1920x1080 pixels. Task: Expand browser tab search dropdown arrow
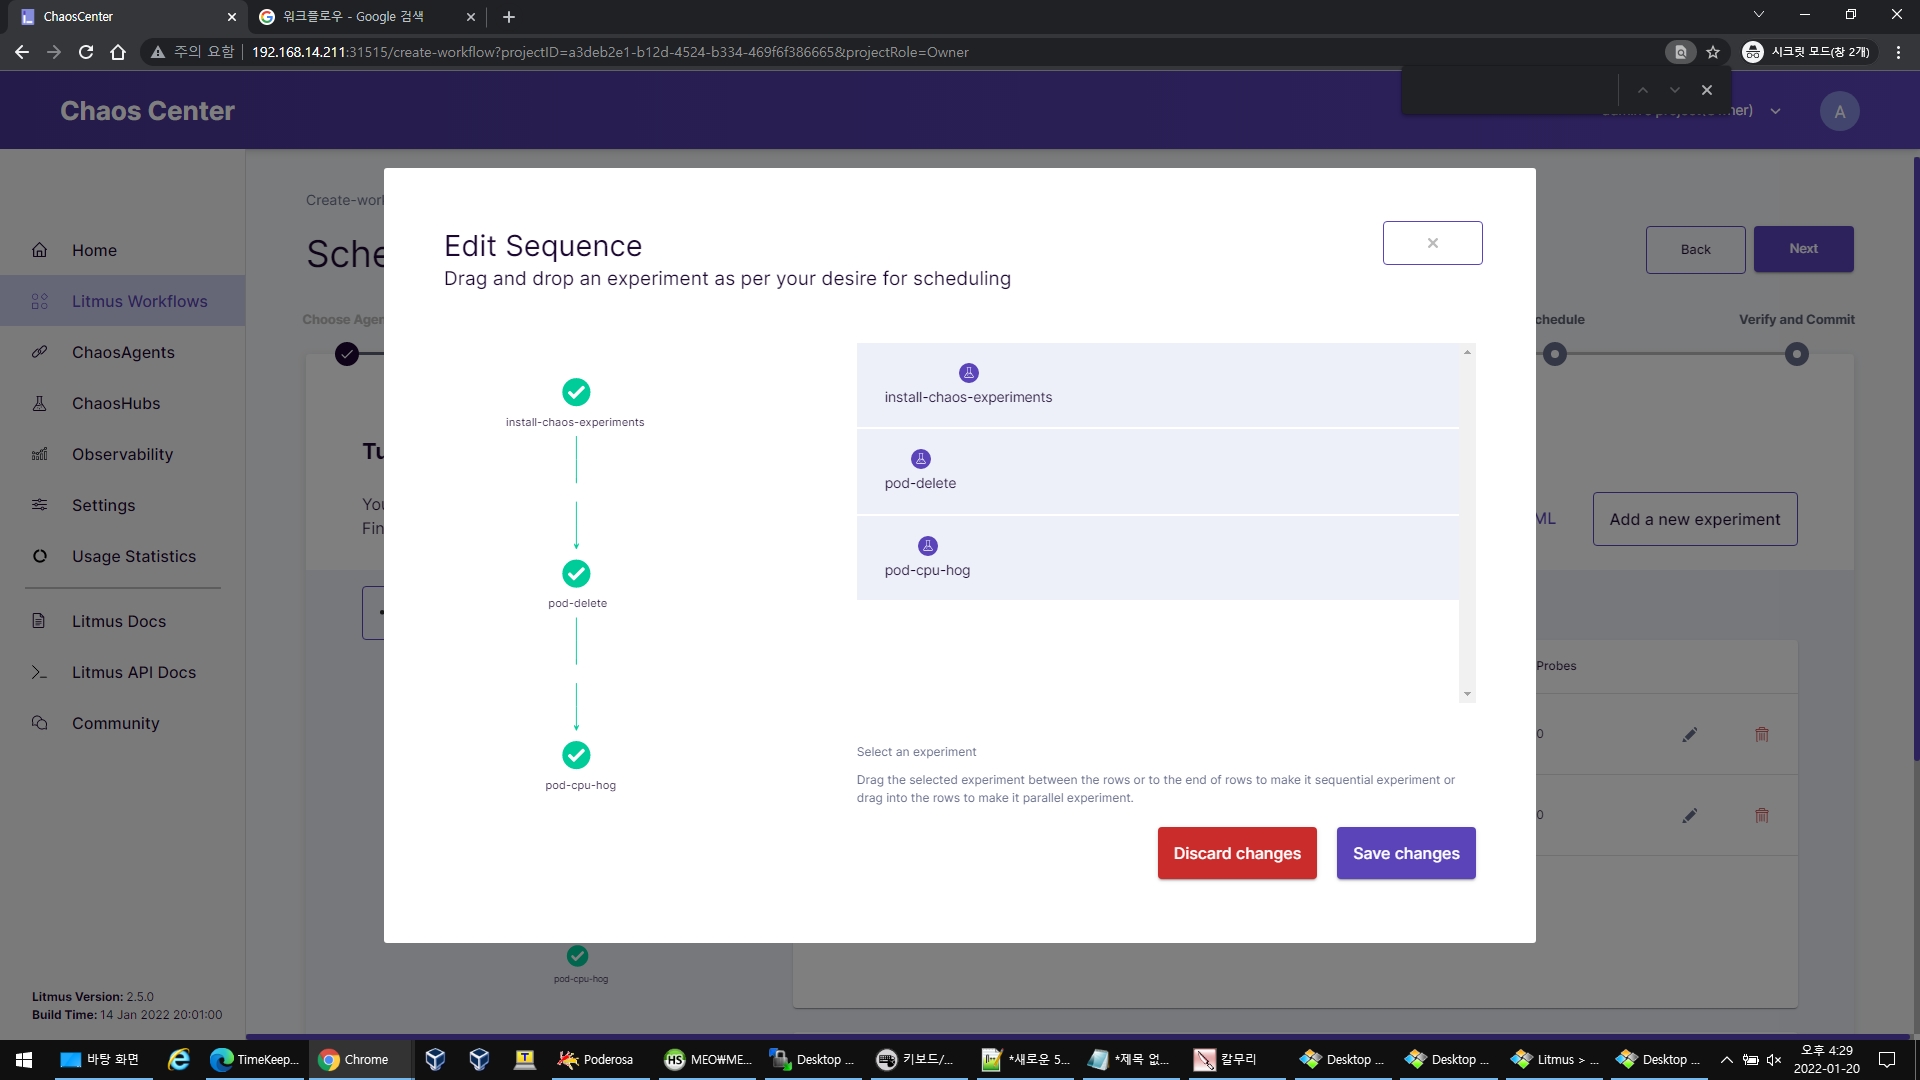(x=1758, y=15)
